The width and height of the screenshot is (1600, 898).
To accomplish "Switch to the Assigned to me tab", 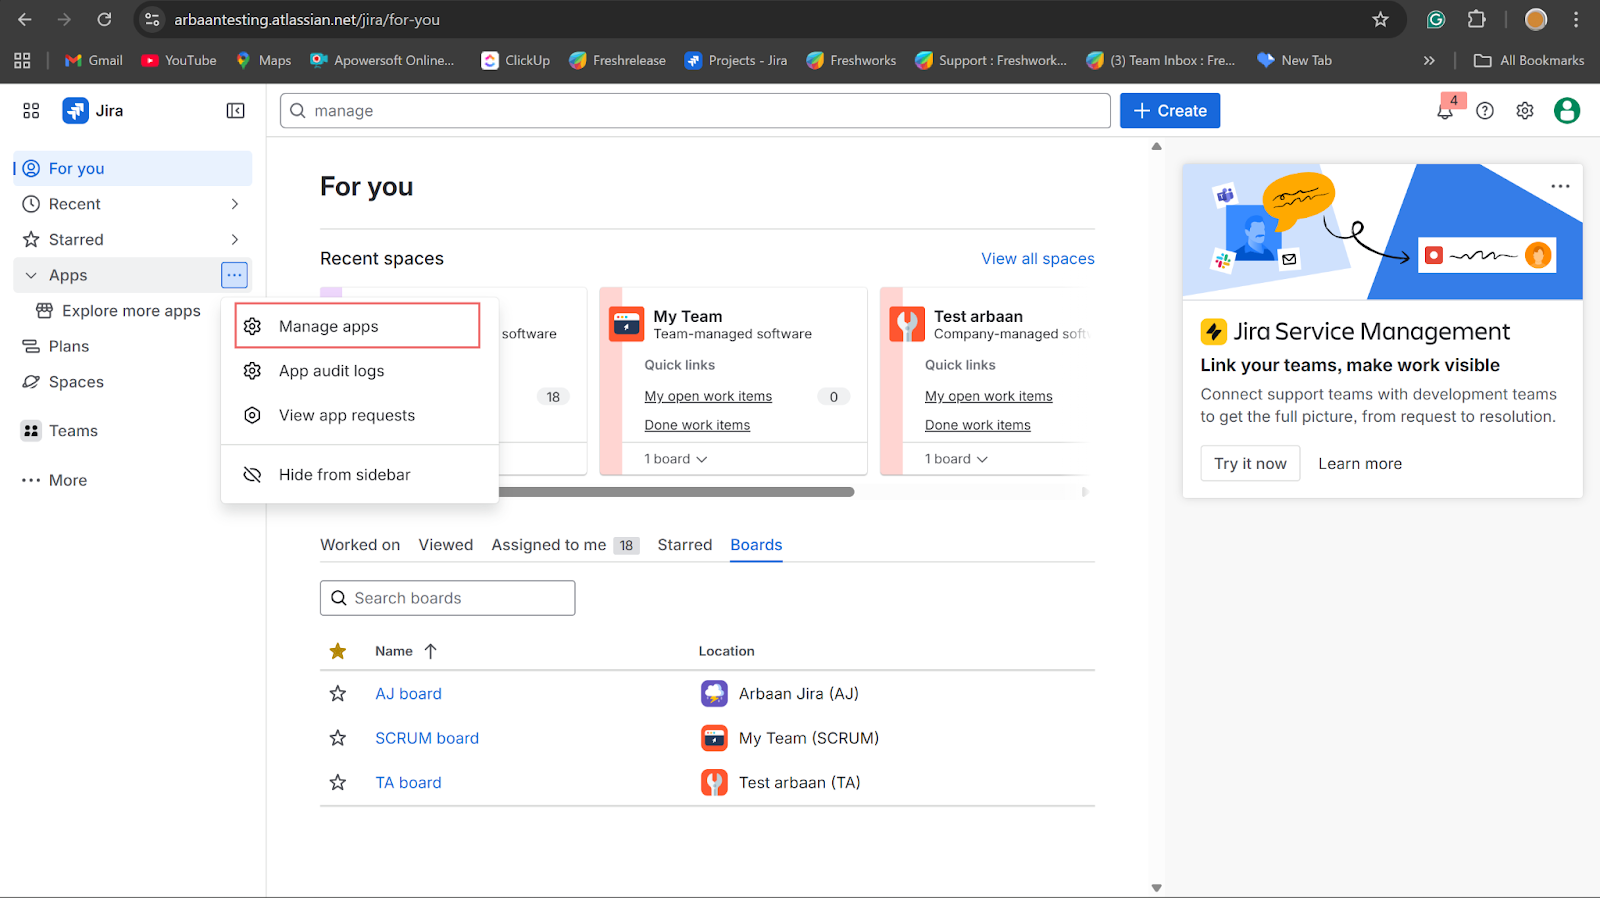I will (565, 545).
